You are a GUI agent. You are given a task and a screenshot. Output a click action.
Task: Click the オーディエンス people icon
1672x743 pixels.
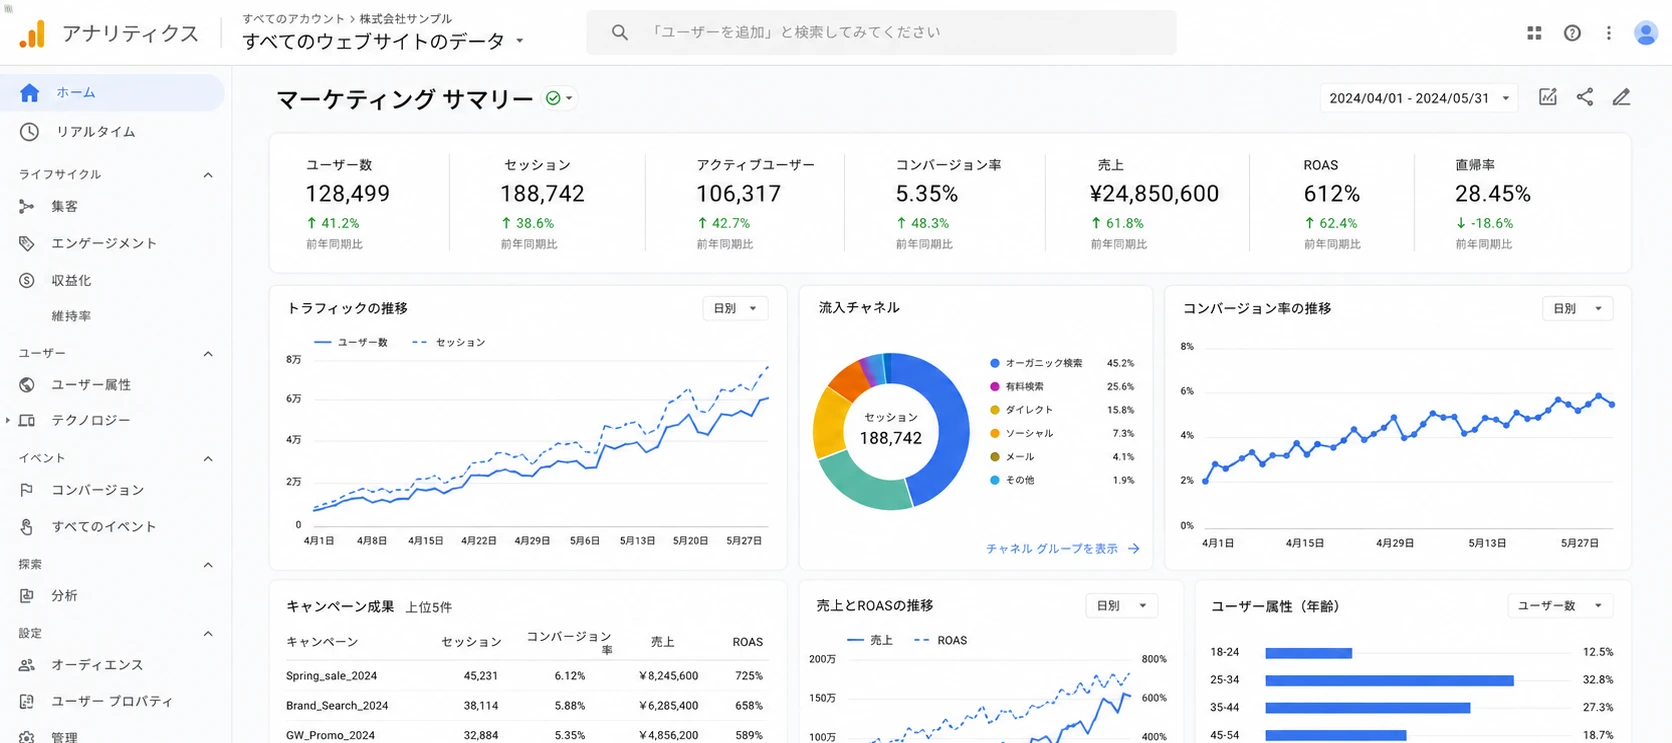coord(27,665)
